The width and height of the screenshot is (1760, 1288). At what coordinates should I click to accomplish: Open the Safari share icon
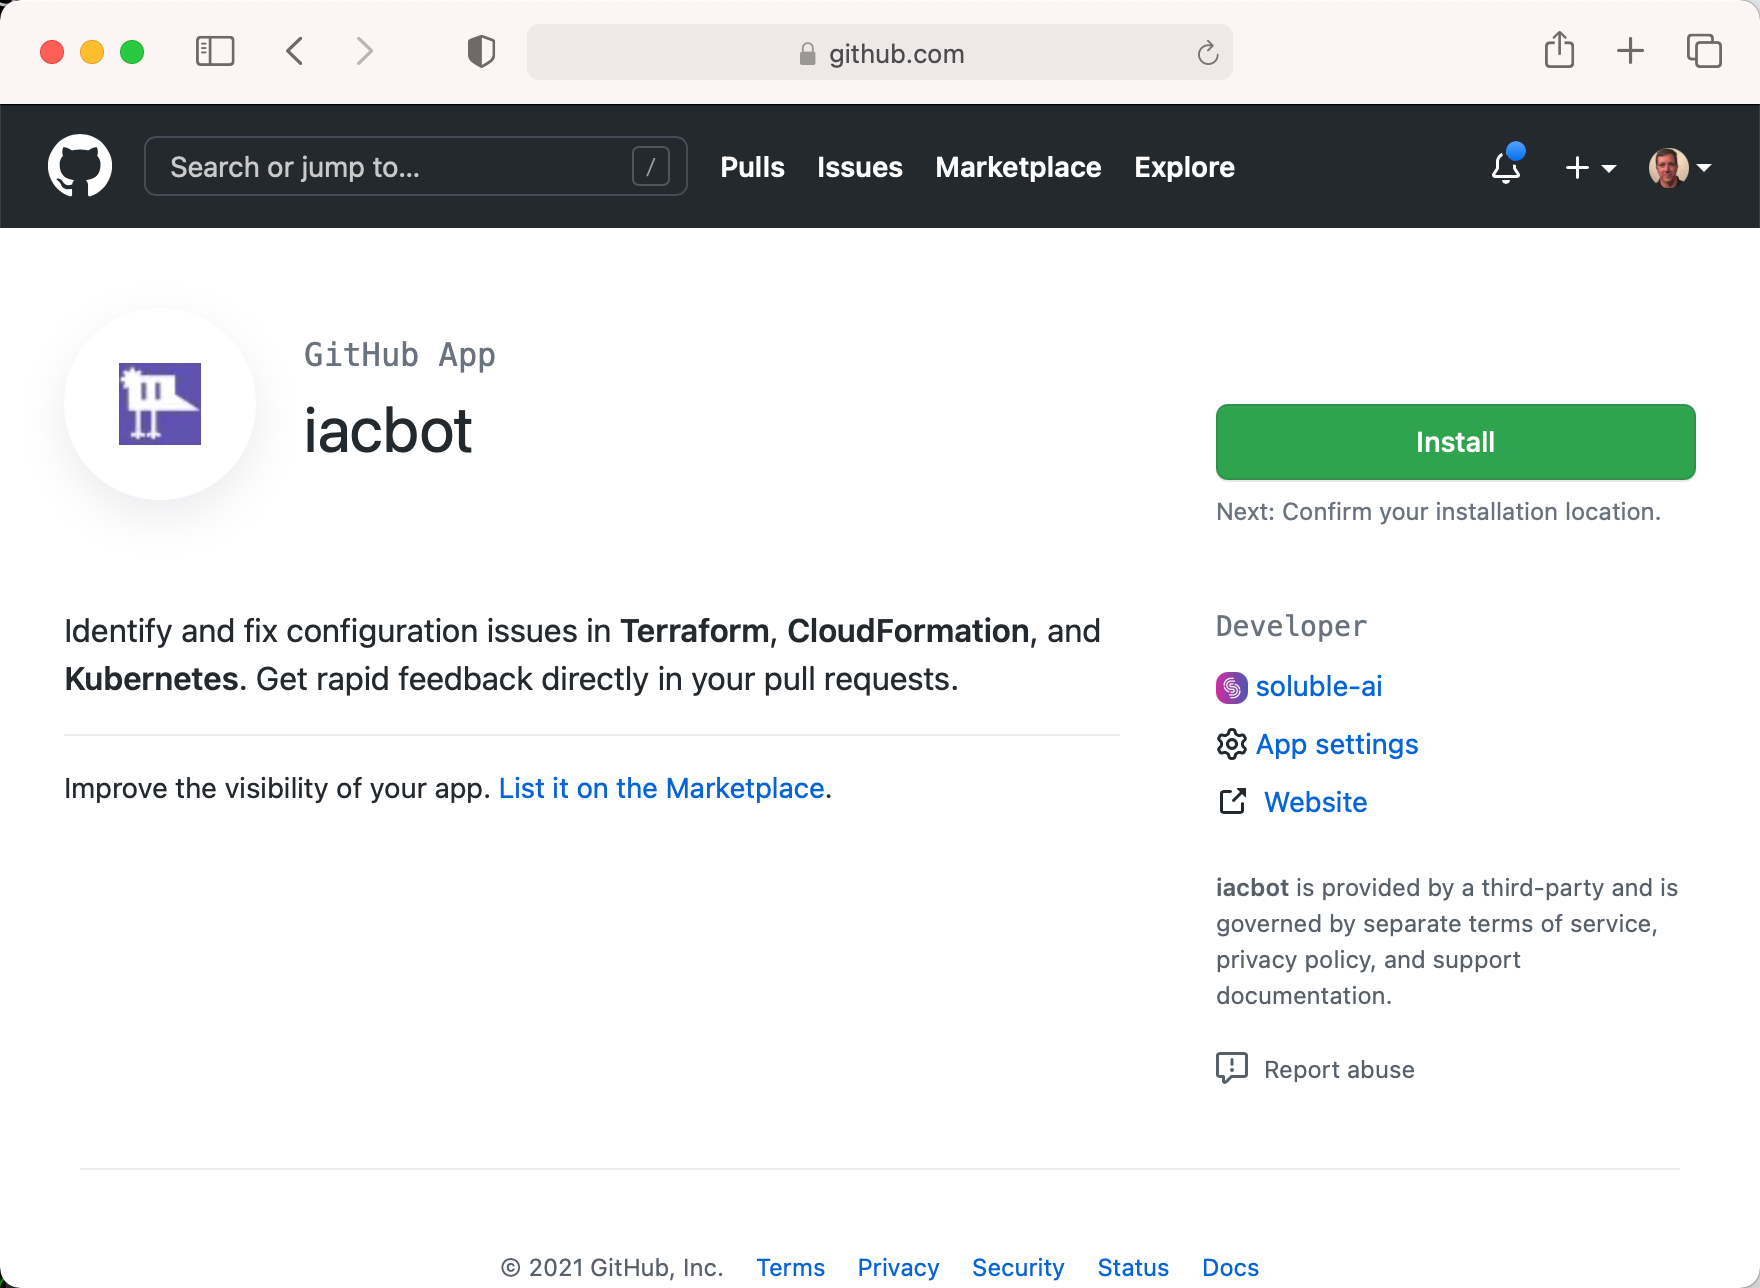pos(1559,50)
